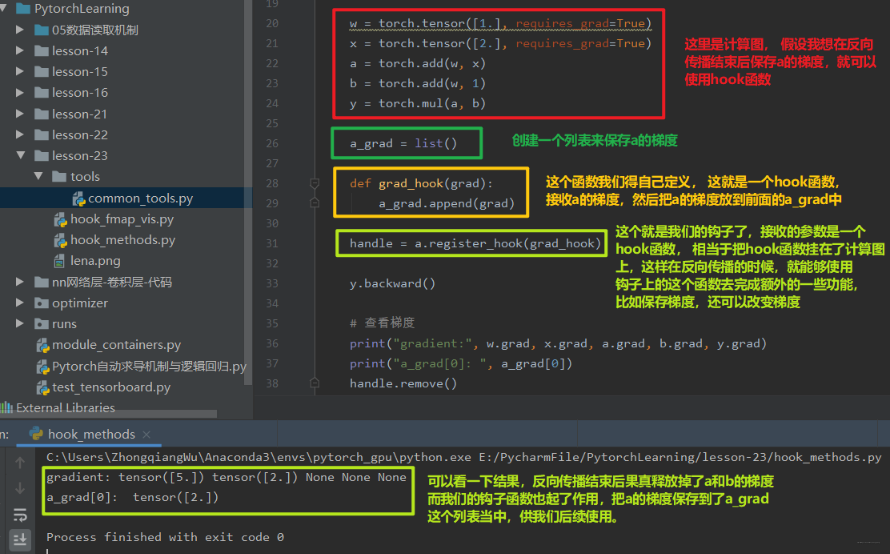Screen dimensions: 890x554
Task: Click the a_grad = list() code line
Action: coord(403,143)
